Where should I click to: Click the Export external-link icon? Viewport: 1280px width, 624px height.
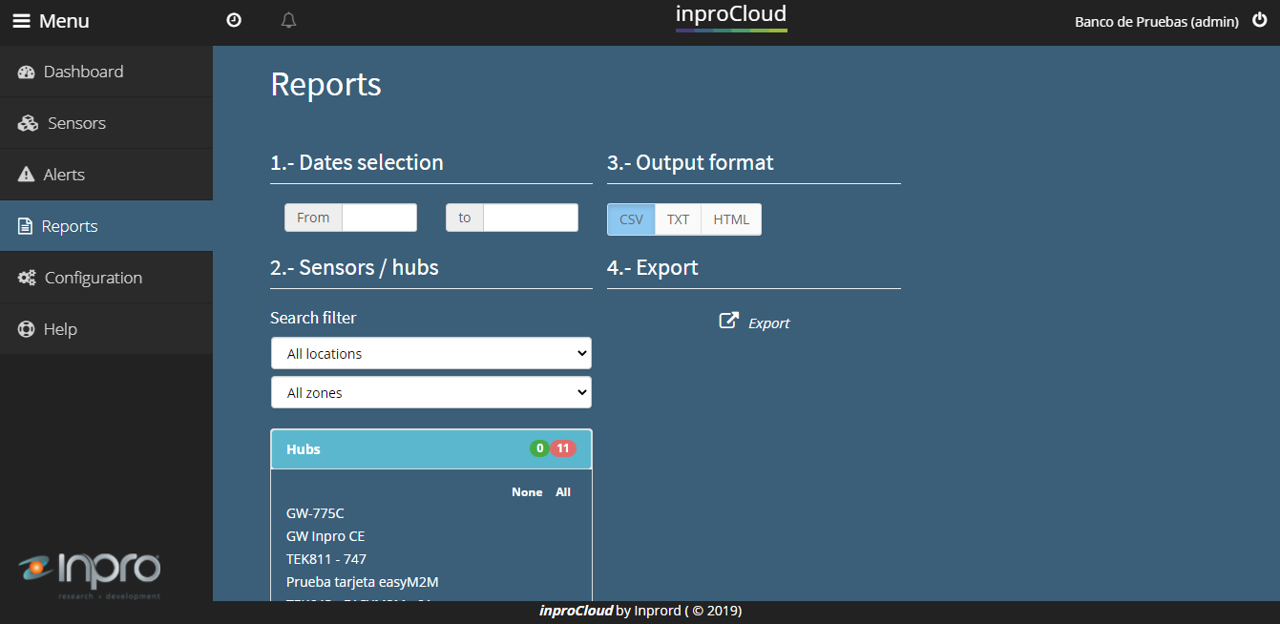point(729,321)
